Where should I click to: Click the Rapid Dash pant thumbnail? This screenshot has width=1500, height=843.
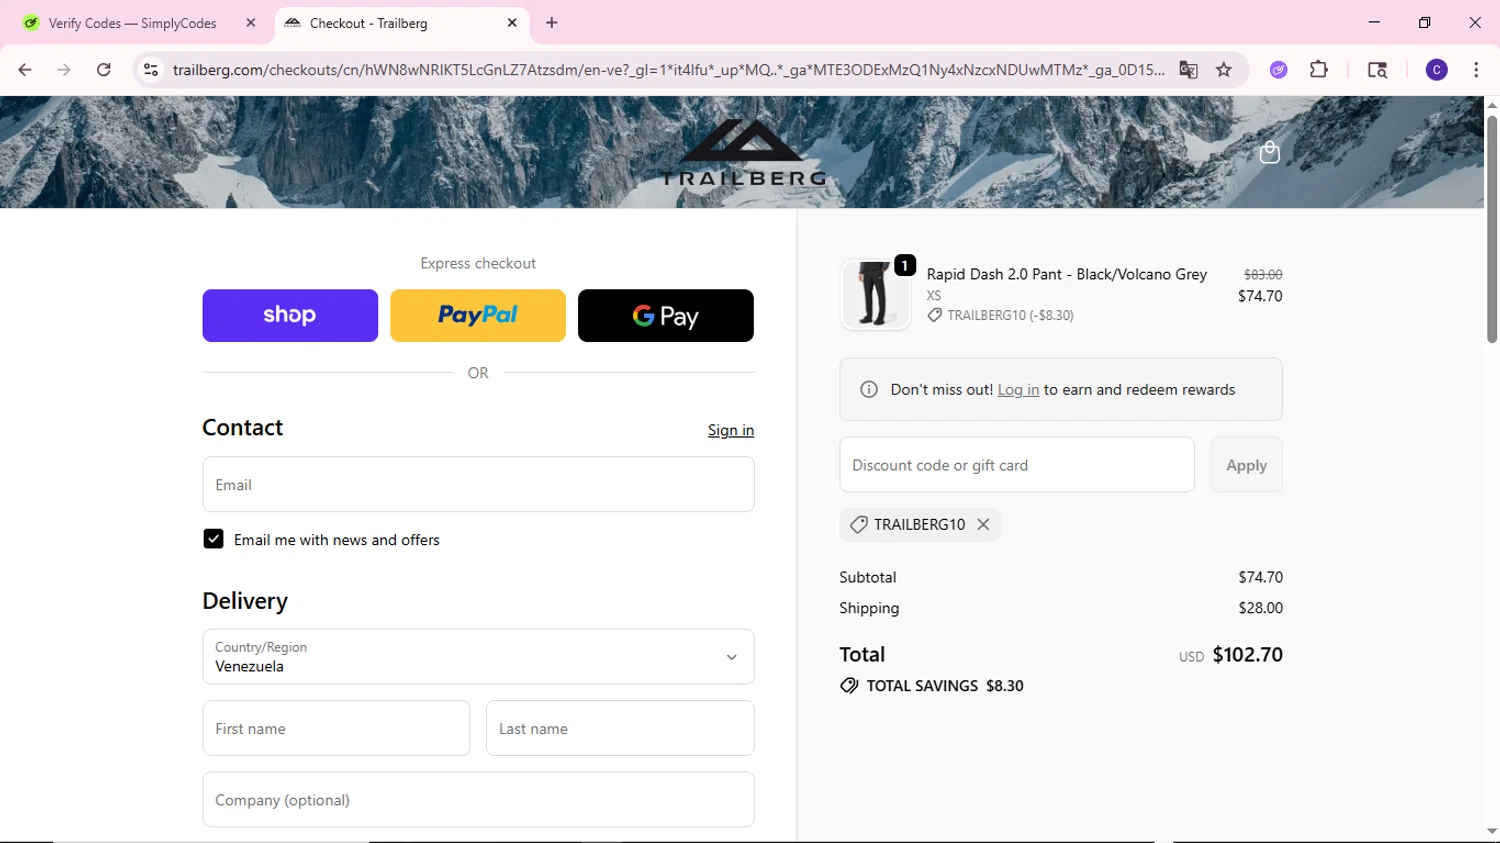(x=875, y=295)
